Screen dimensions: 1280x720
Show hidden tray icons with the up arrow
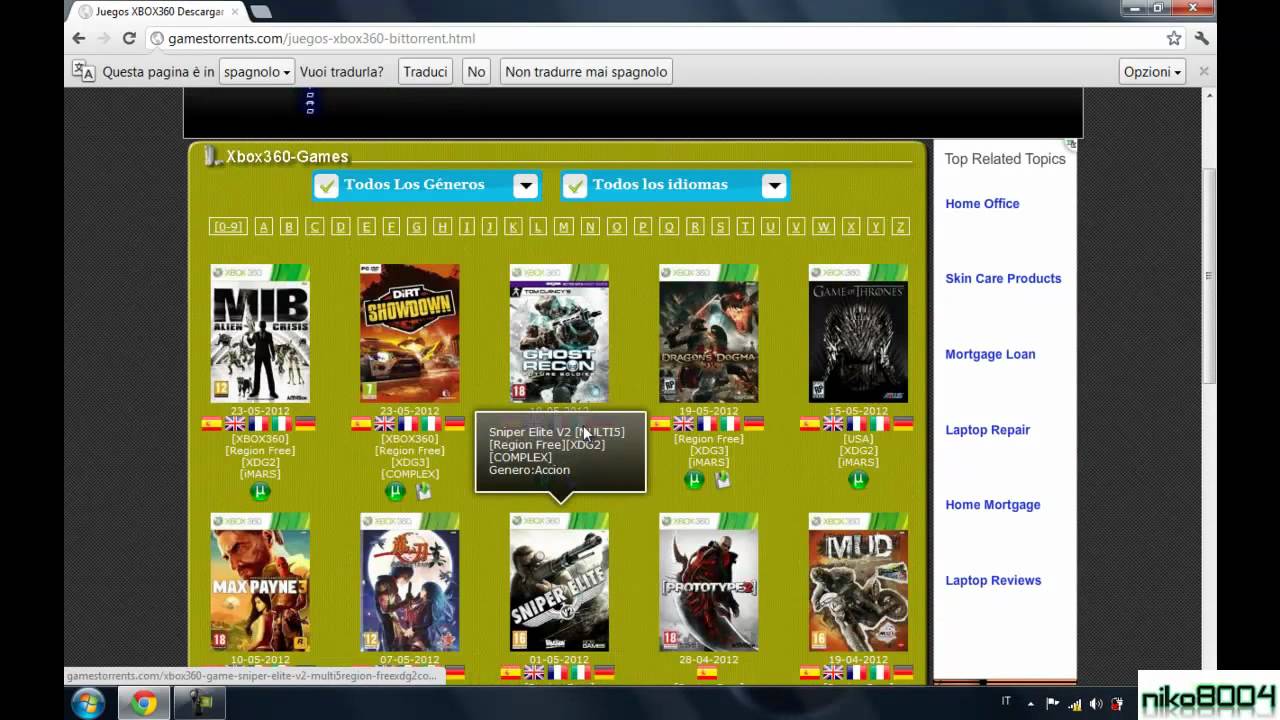(x=1032, y=704)
